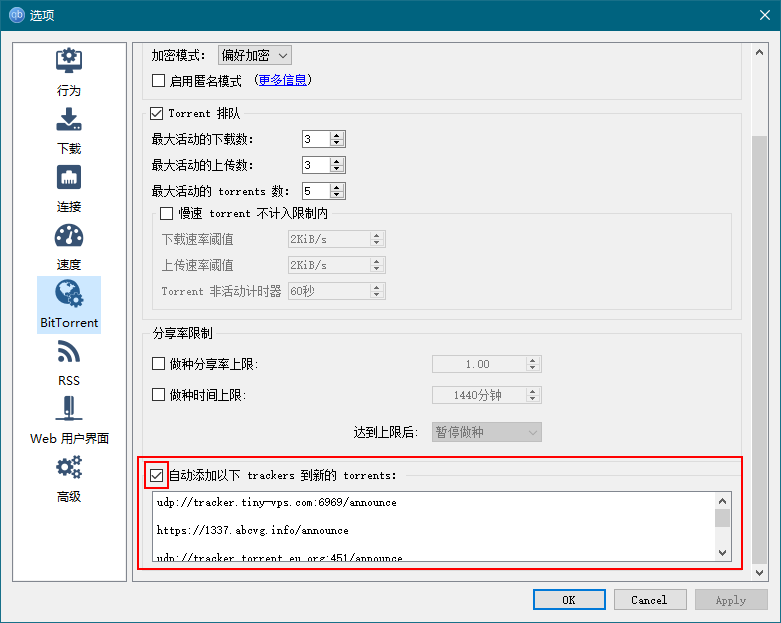The height and width of the screenshot is (623, 781).
Task: Open 达到上限后 dropdown 暂停做种
Action: (487, 432)
